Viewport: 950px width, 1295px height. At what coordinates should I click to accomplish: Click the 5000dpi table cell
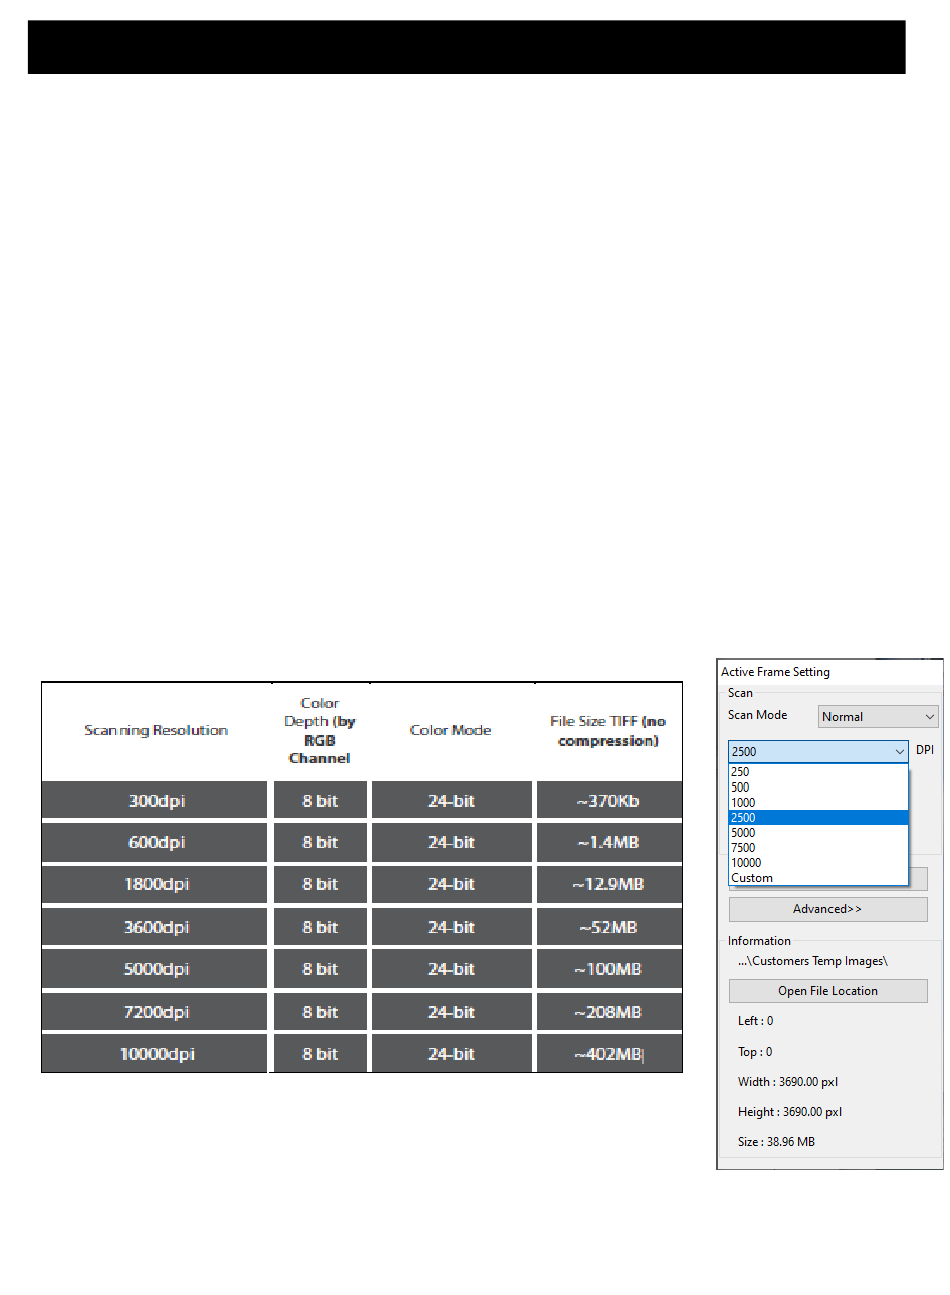[x=155, y=969]
